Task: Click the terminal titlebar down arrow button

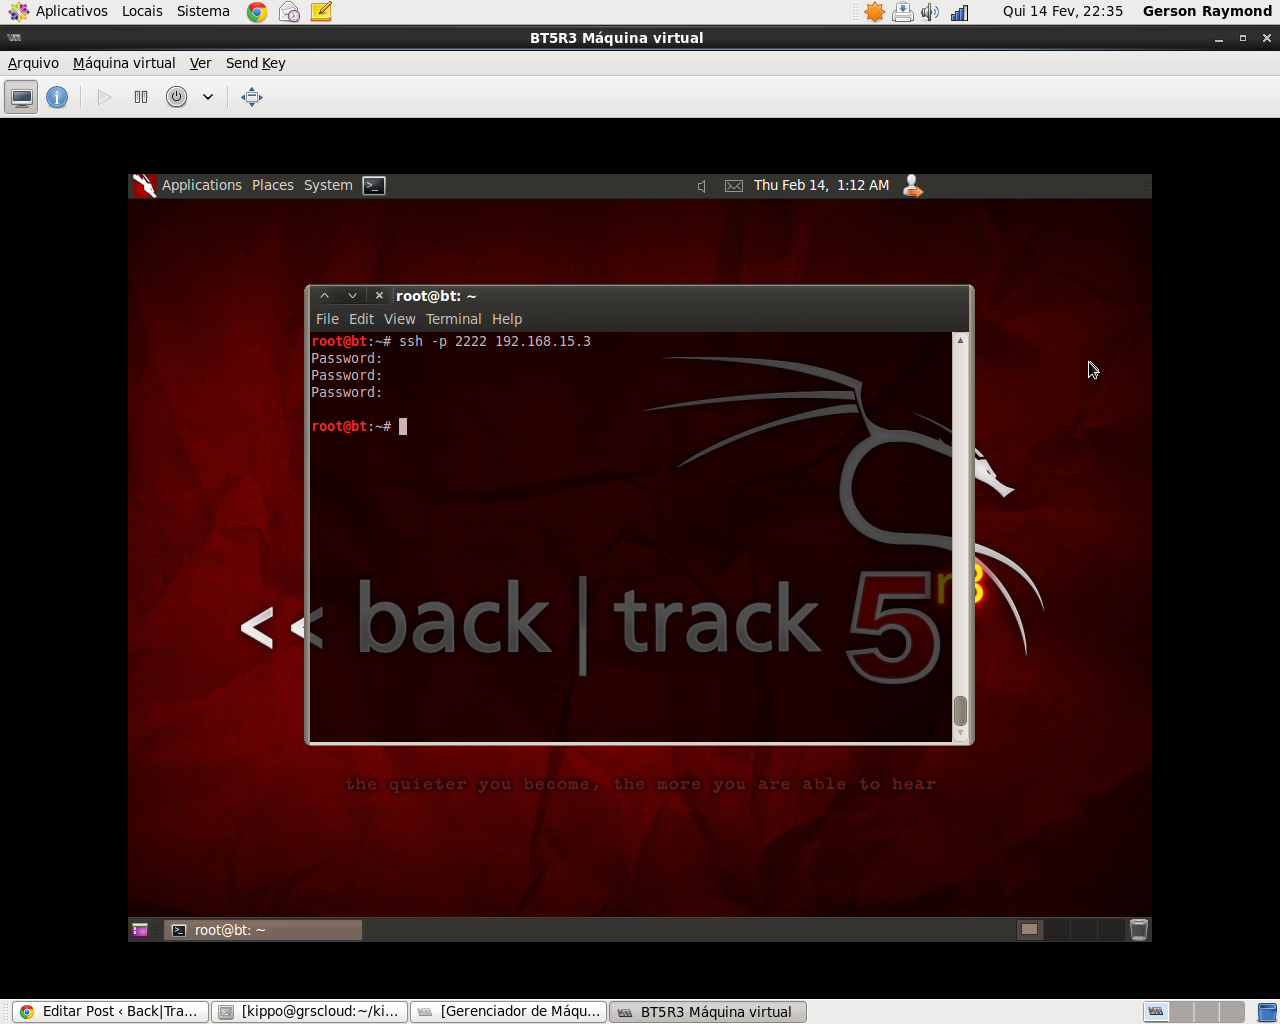Action: [352, 296]
